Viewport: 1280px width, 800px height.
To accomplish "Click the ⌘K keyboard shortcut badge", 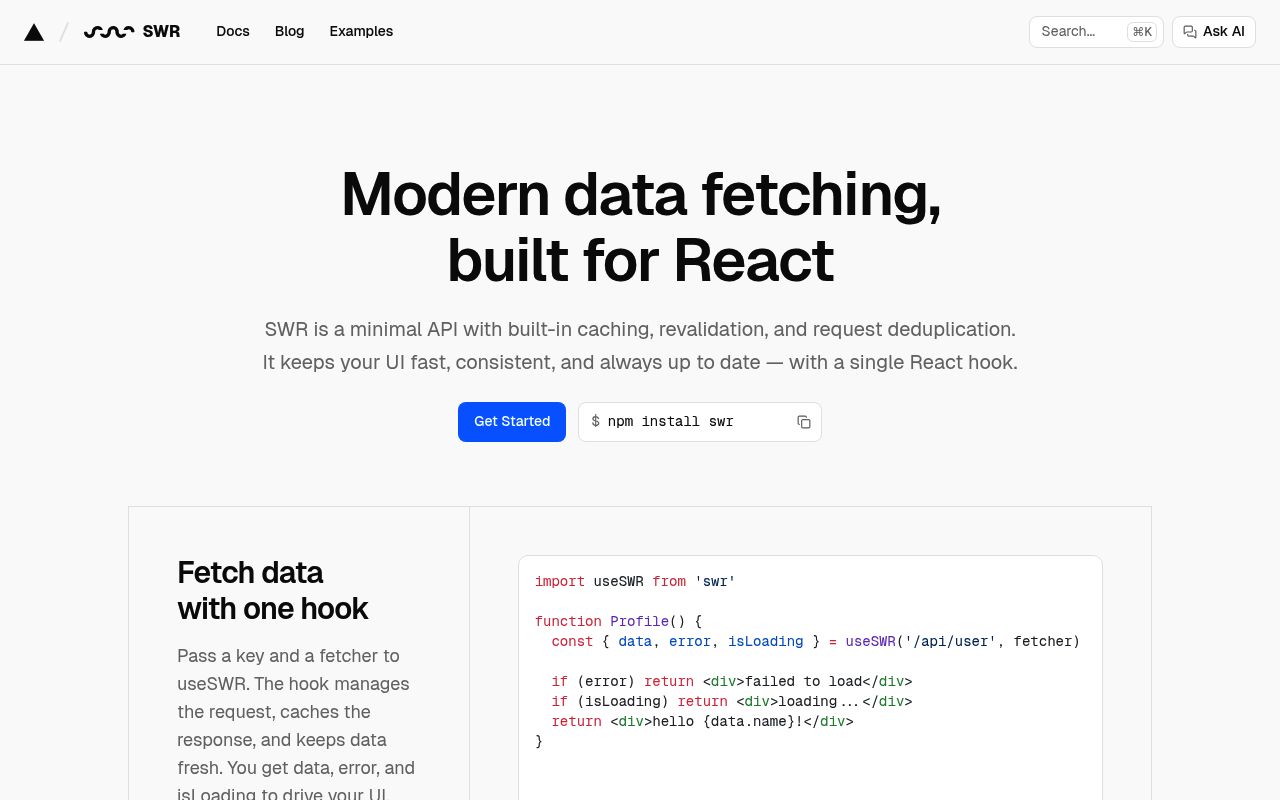I will 1141,32.
